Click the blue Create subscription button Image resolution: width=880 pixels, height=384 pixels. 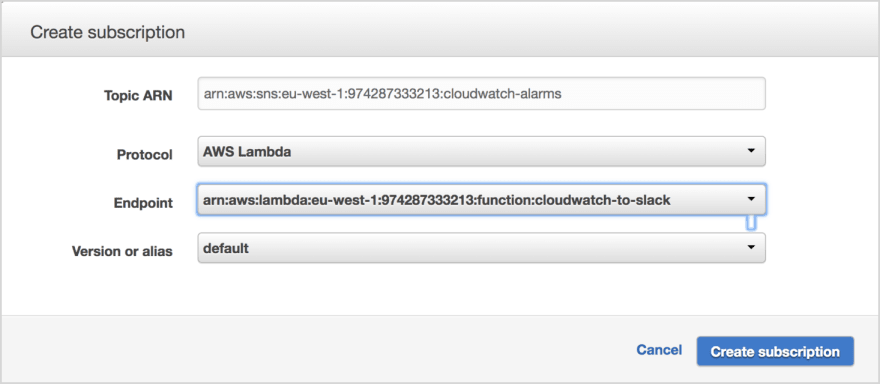(775, 351)
